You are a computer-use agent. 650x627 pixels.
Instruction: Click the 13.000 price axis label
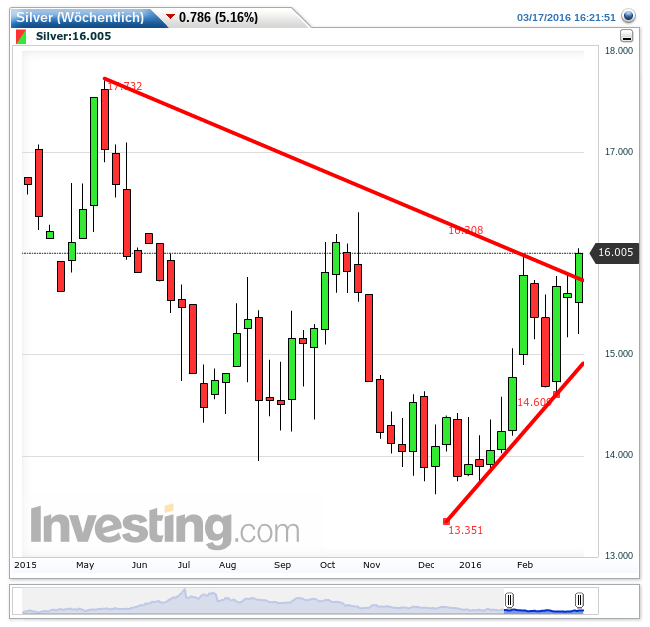coord(618,555)
